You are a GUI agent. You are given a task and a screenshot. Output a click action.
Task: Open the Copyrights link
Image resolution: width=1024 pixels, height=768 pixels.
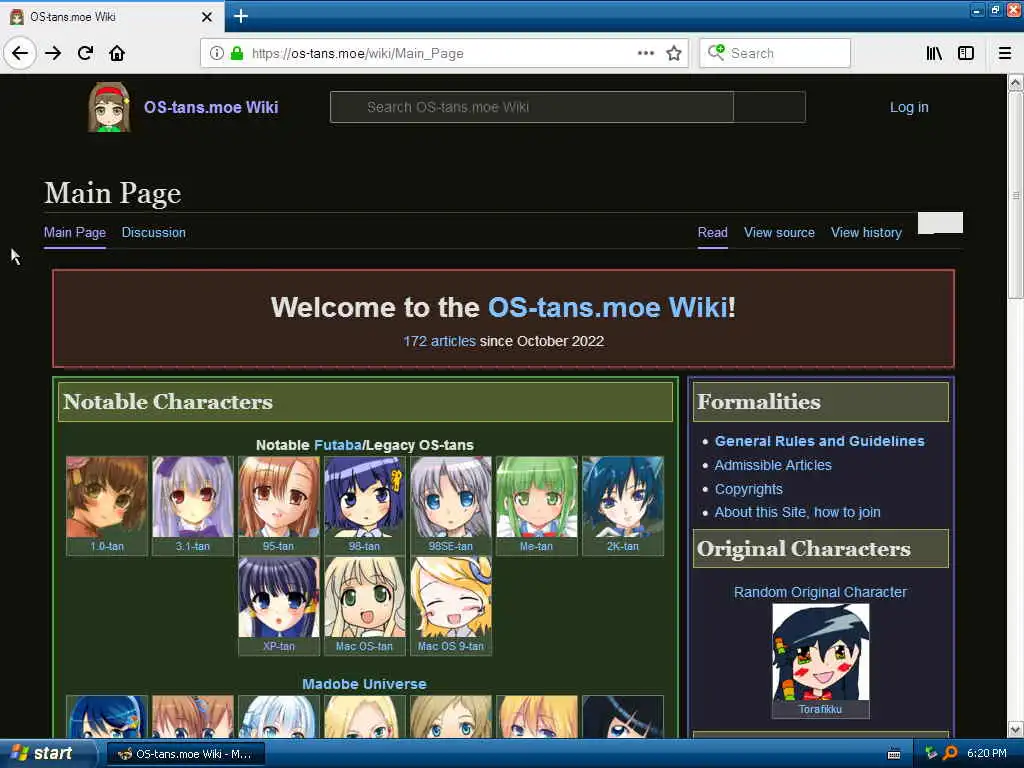[748, 489]
